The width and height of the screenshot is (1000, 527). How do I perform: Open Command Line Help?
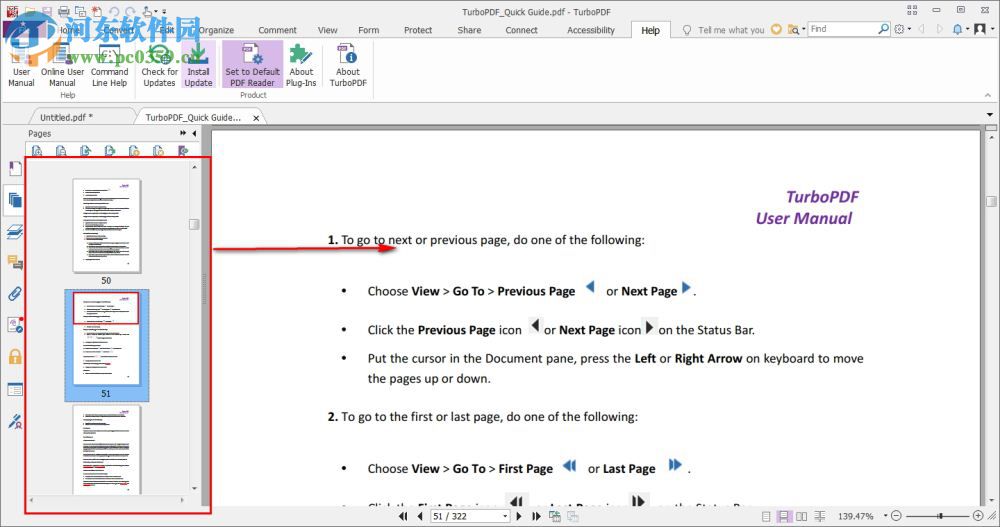point(109,66)
